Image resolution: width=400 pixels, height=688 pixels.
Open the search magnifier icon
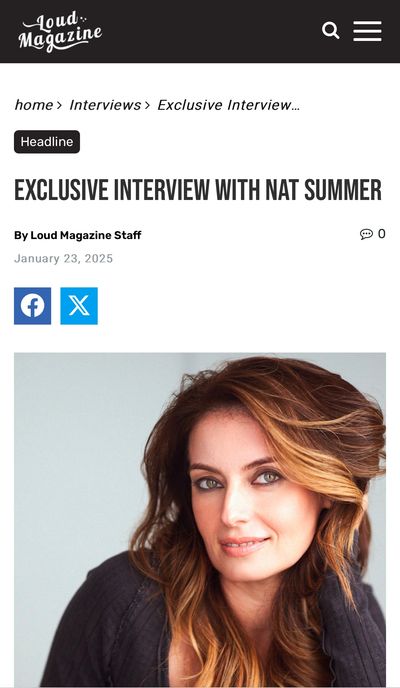[x=331, y=31]
